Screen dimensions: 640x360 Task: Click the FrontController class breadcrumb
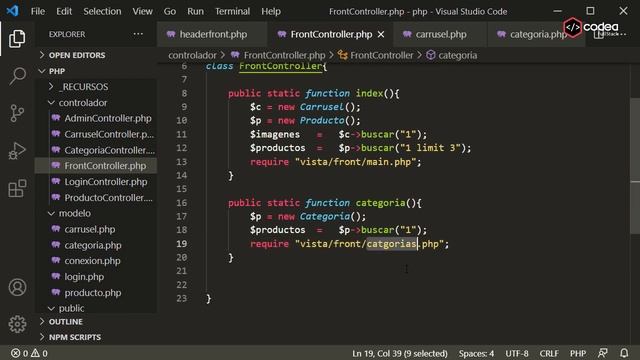[381, 55]
